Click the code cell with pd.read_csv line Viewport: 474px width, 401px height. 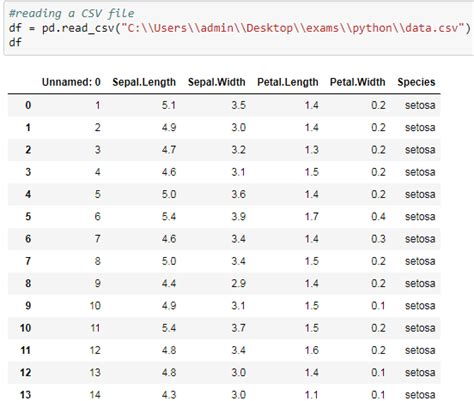[239, 28]
